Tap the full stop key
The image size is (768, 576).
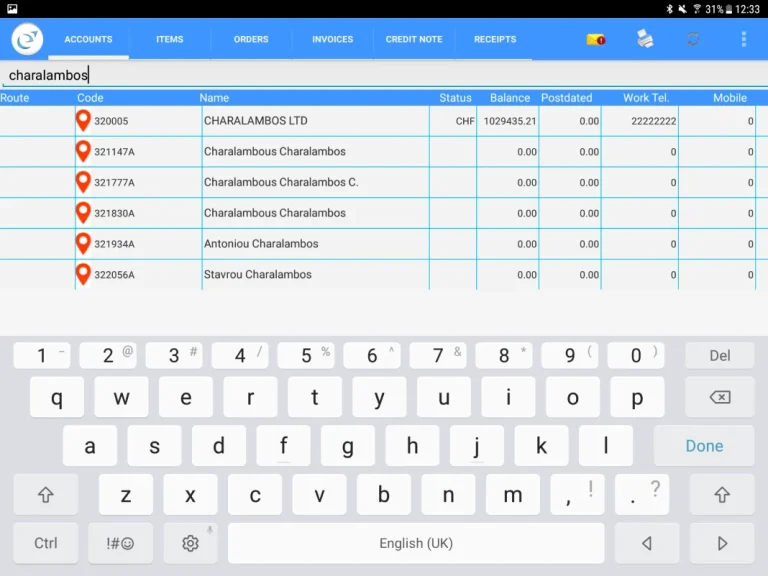tap(642, 495)
